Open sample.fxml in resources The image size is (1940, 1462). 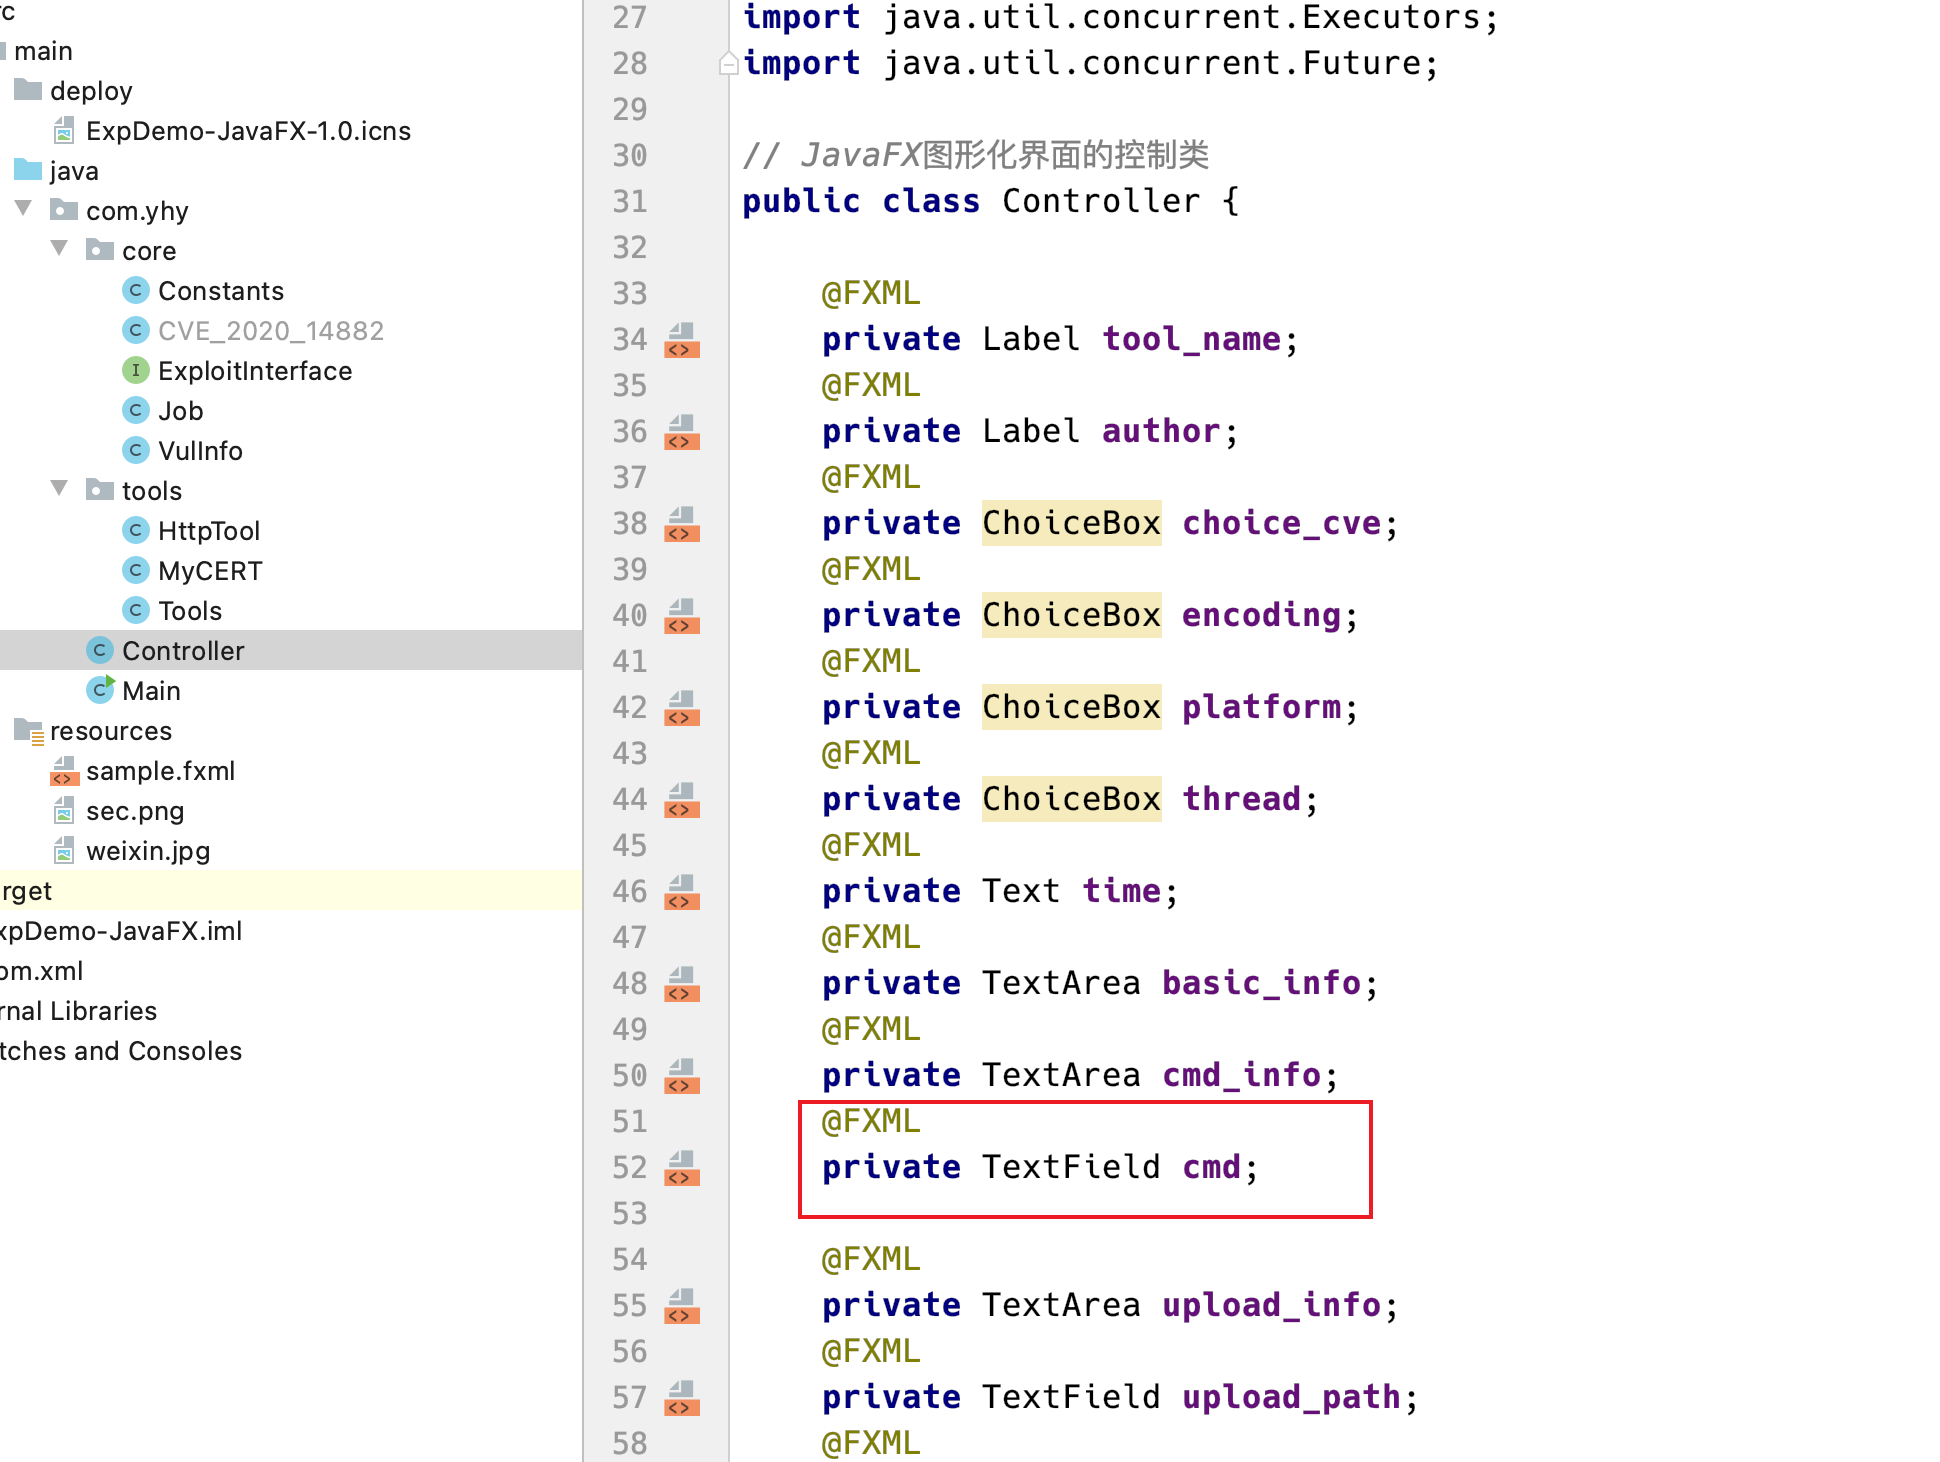pos(160,771)
